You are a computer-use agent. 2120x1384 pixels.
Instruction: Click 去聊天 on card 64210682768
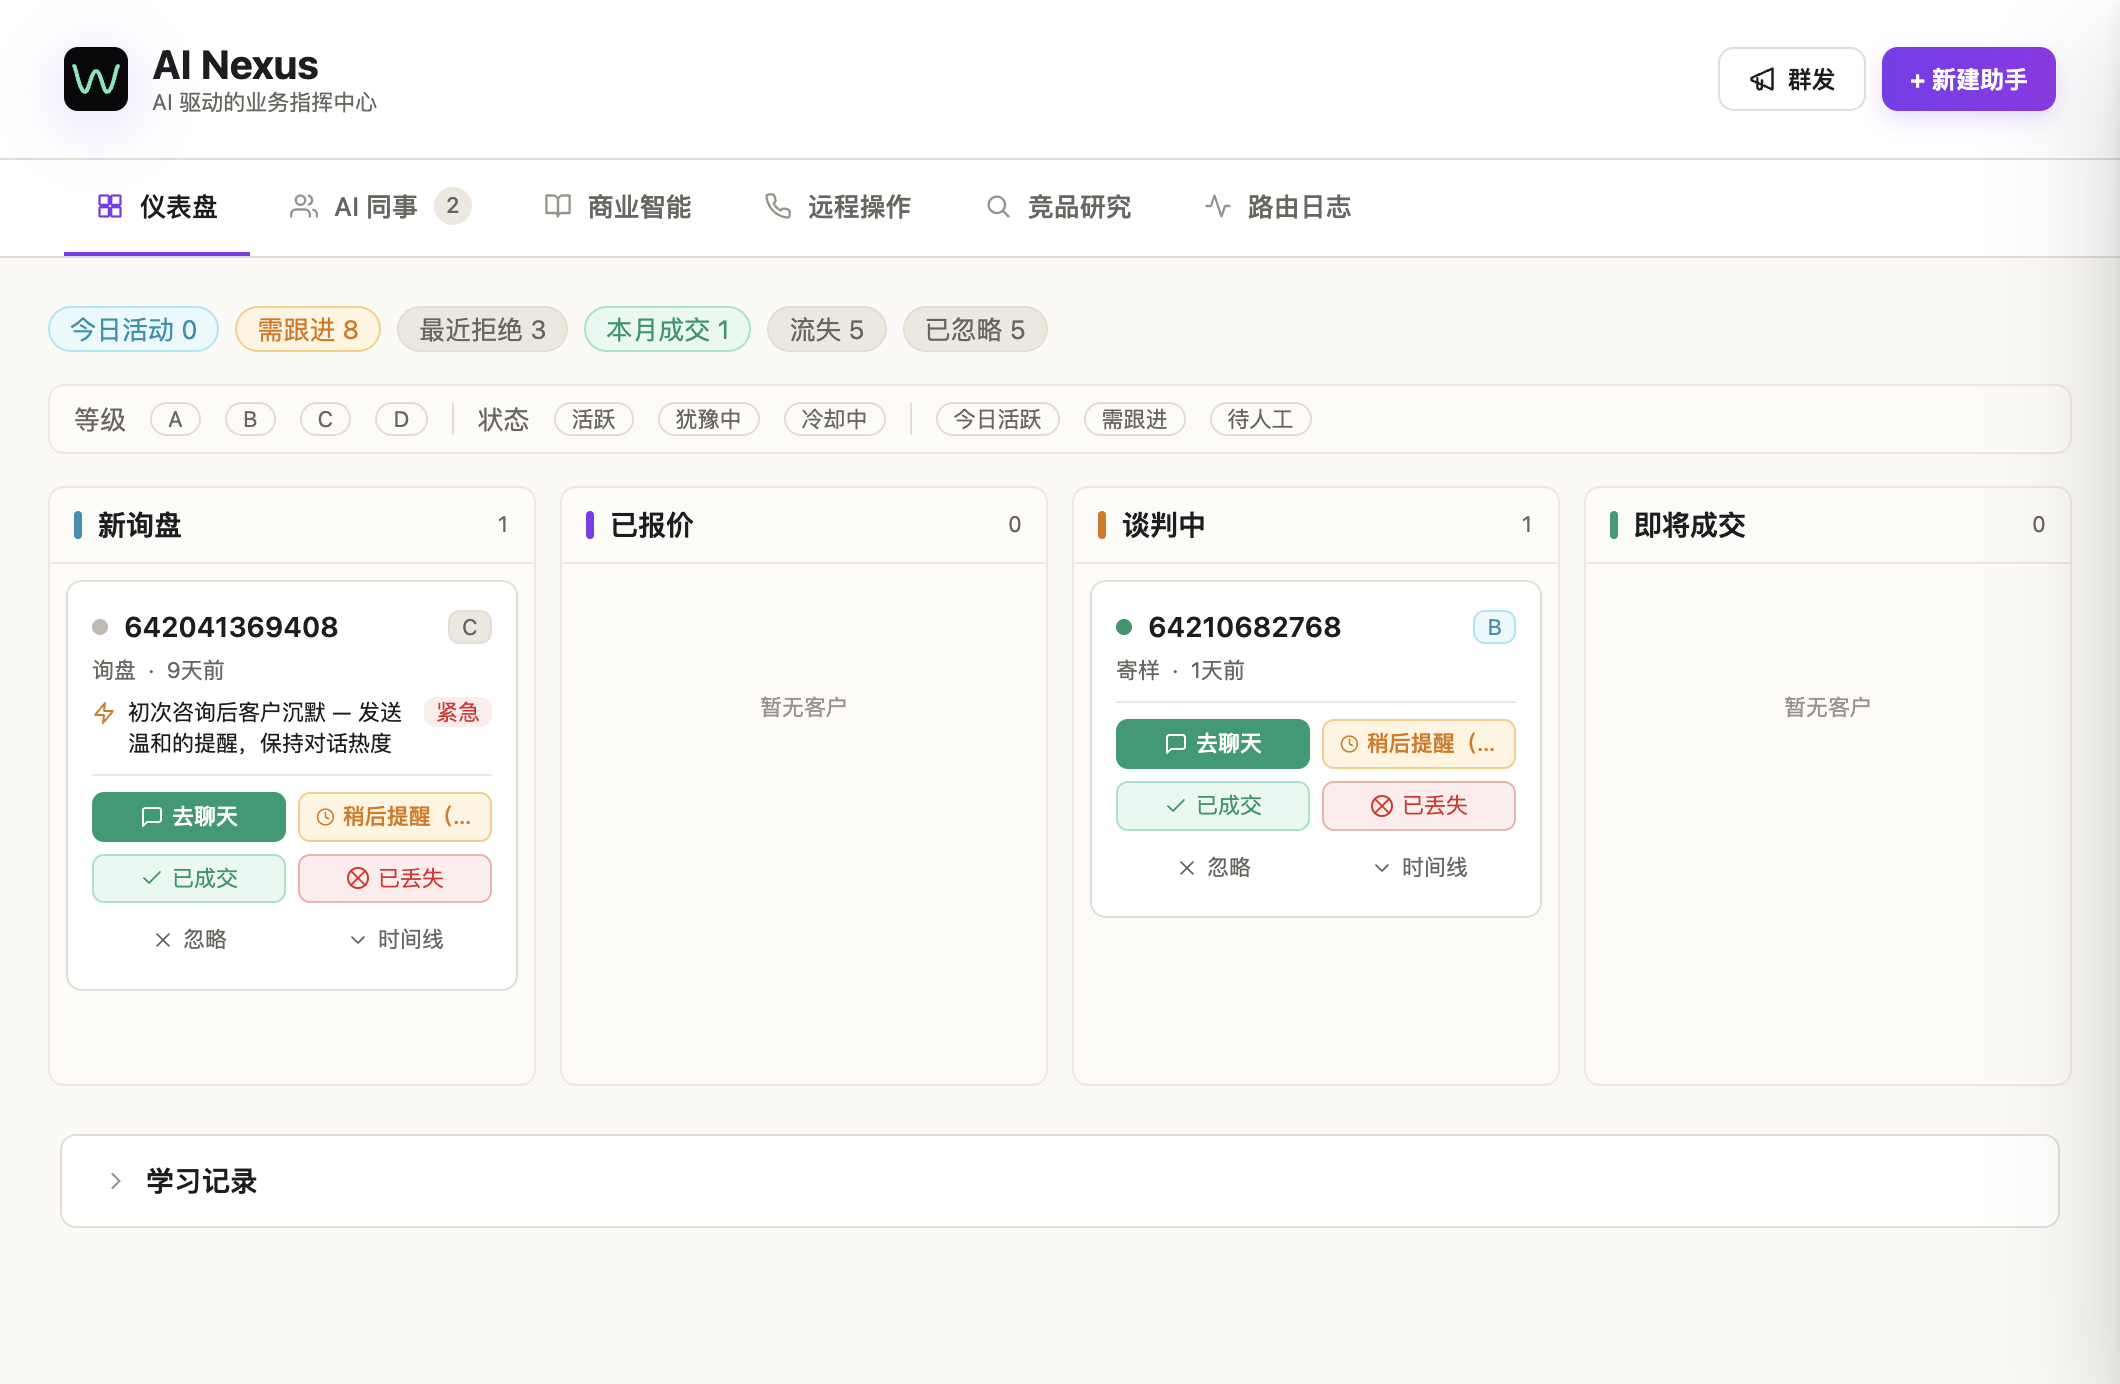click(x=1213, y=744)
